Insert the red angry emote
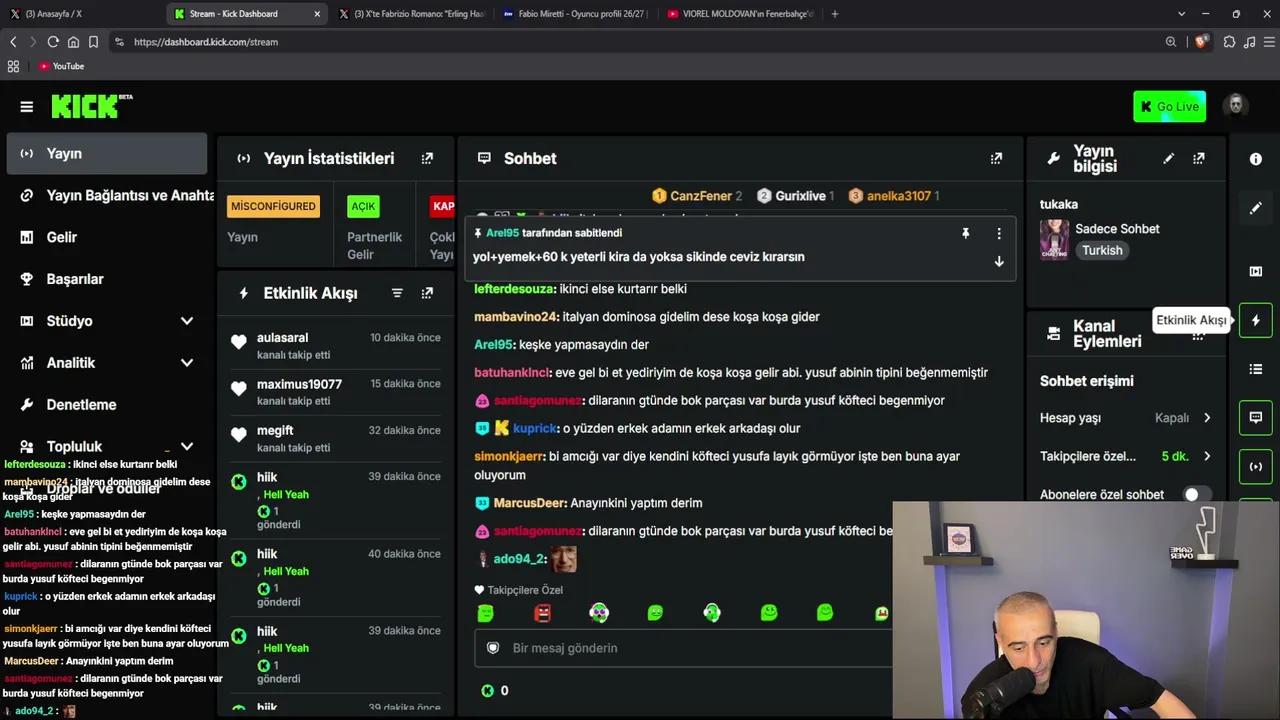Image resolution: width=1280 pixels, height=720 pixels. coord(542,612)
